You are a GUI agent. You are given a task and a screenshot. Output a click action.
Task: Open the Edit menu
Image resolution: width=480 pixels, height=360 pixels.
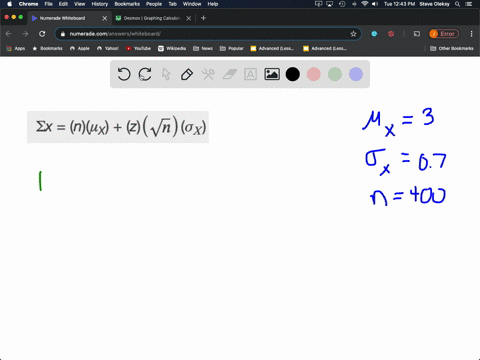[x=63, y=4]
